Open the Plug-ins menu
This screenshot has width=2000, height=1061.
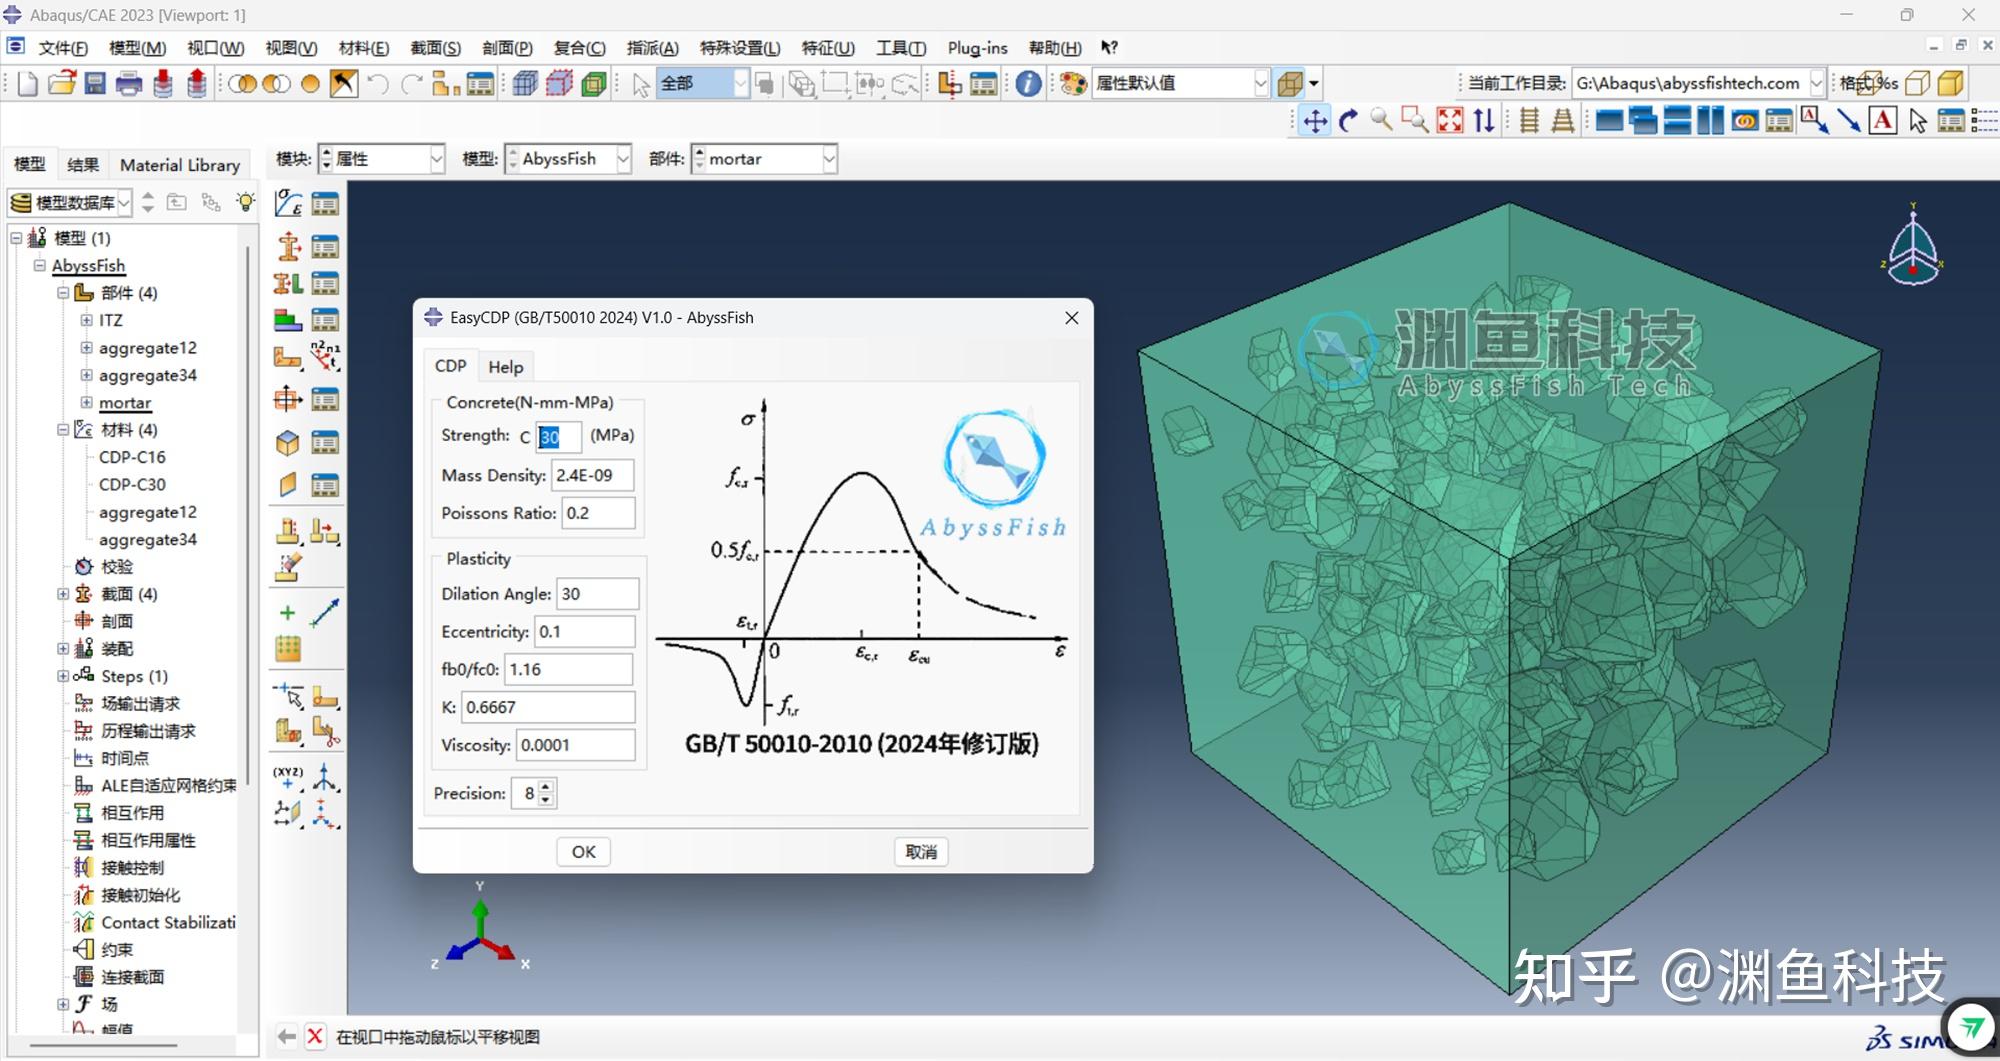click(x=976, y=48)
